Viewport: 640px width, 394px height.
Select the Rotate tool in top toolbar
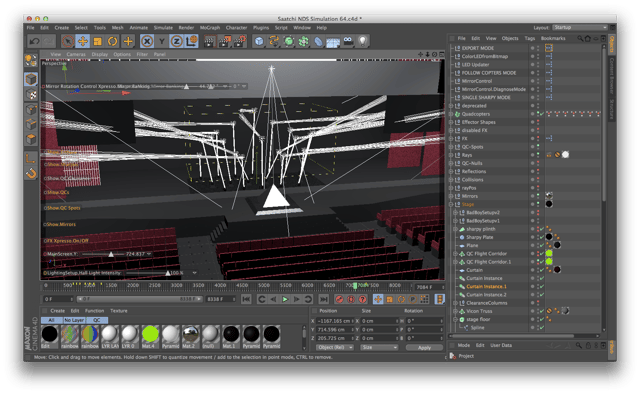(113, 41)
